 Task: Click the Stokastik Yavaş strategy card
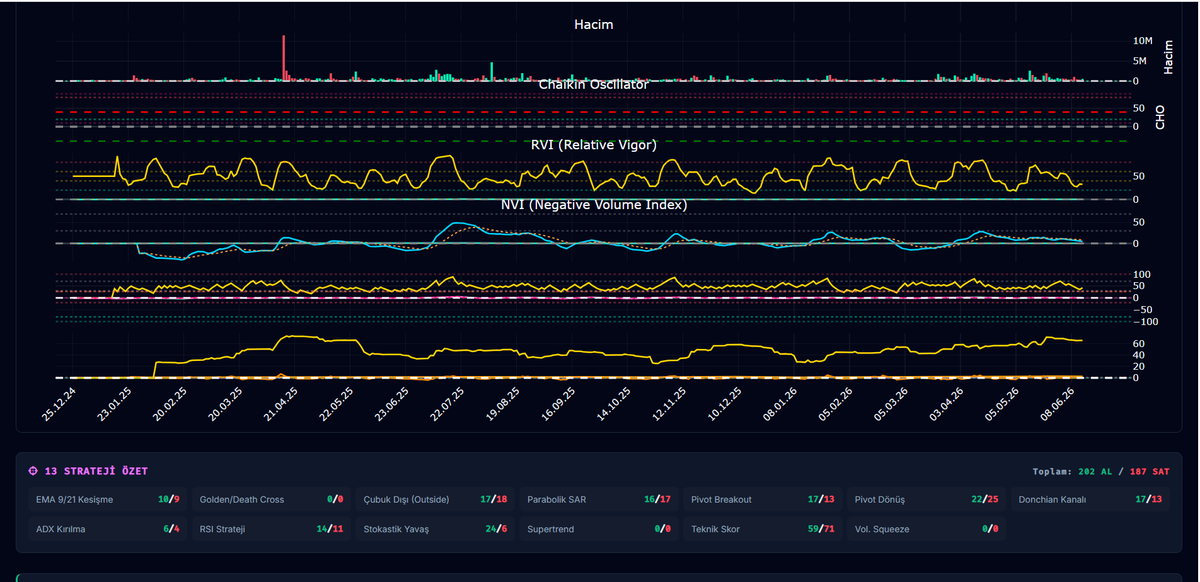434,529
